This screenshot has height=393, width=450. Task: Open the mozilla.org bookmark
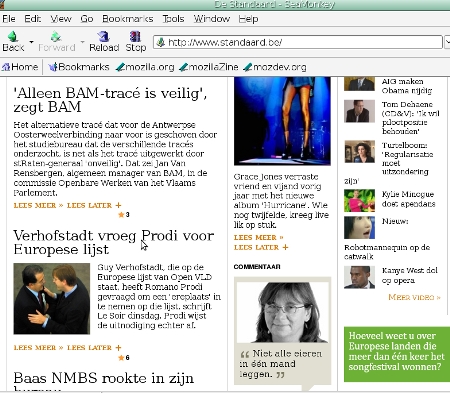pos(145,67)
